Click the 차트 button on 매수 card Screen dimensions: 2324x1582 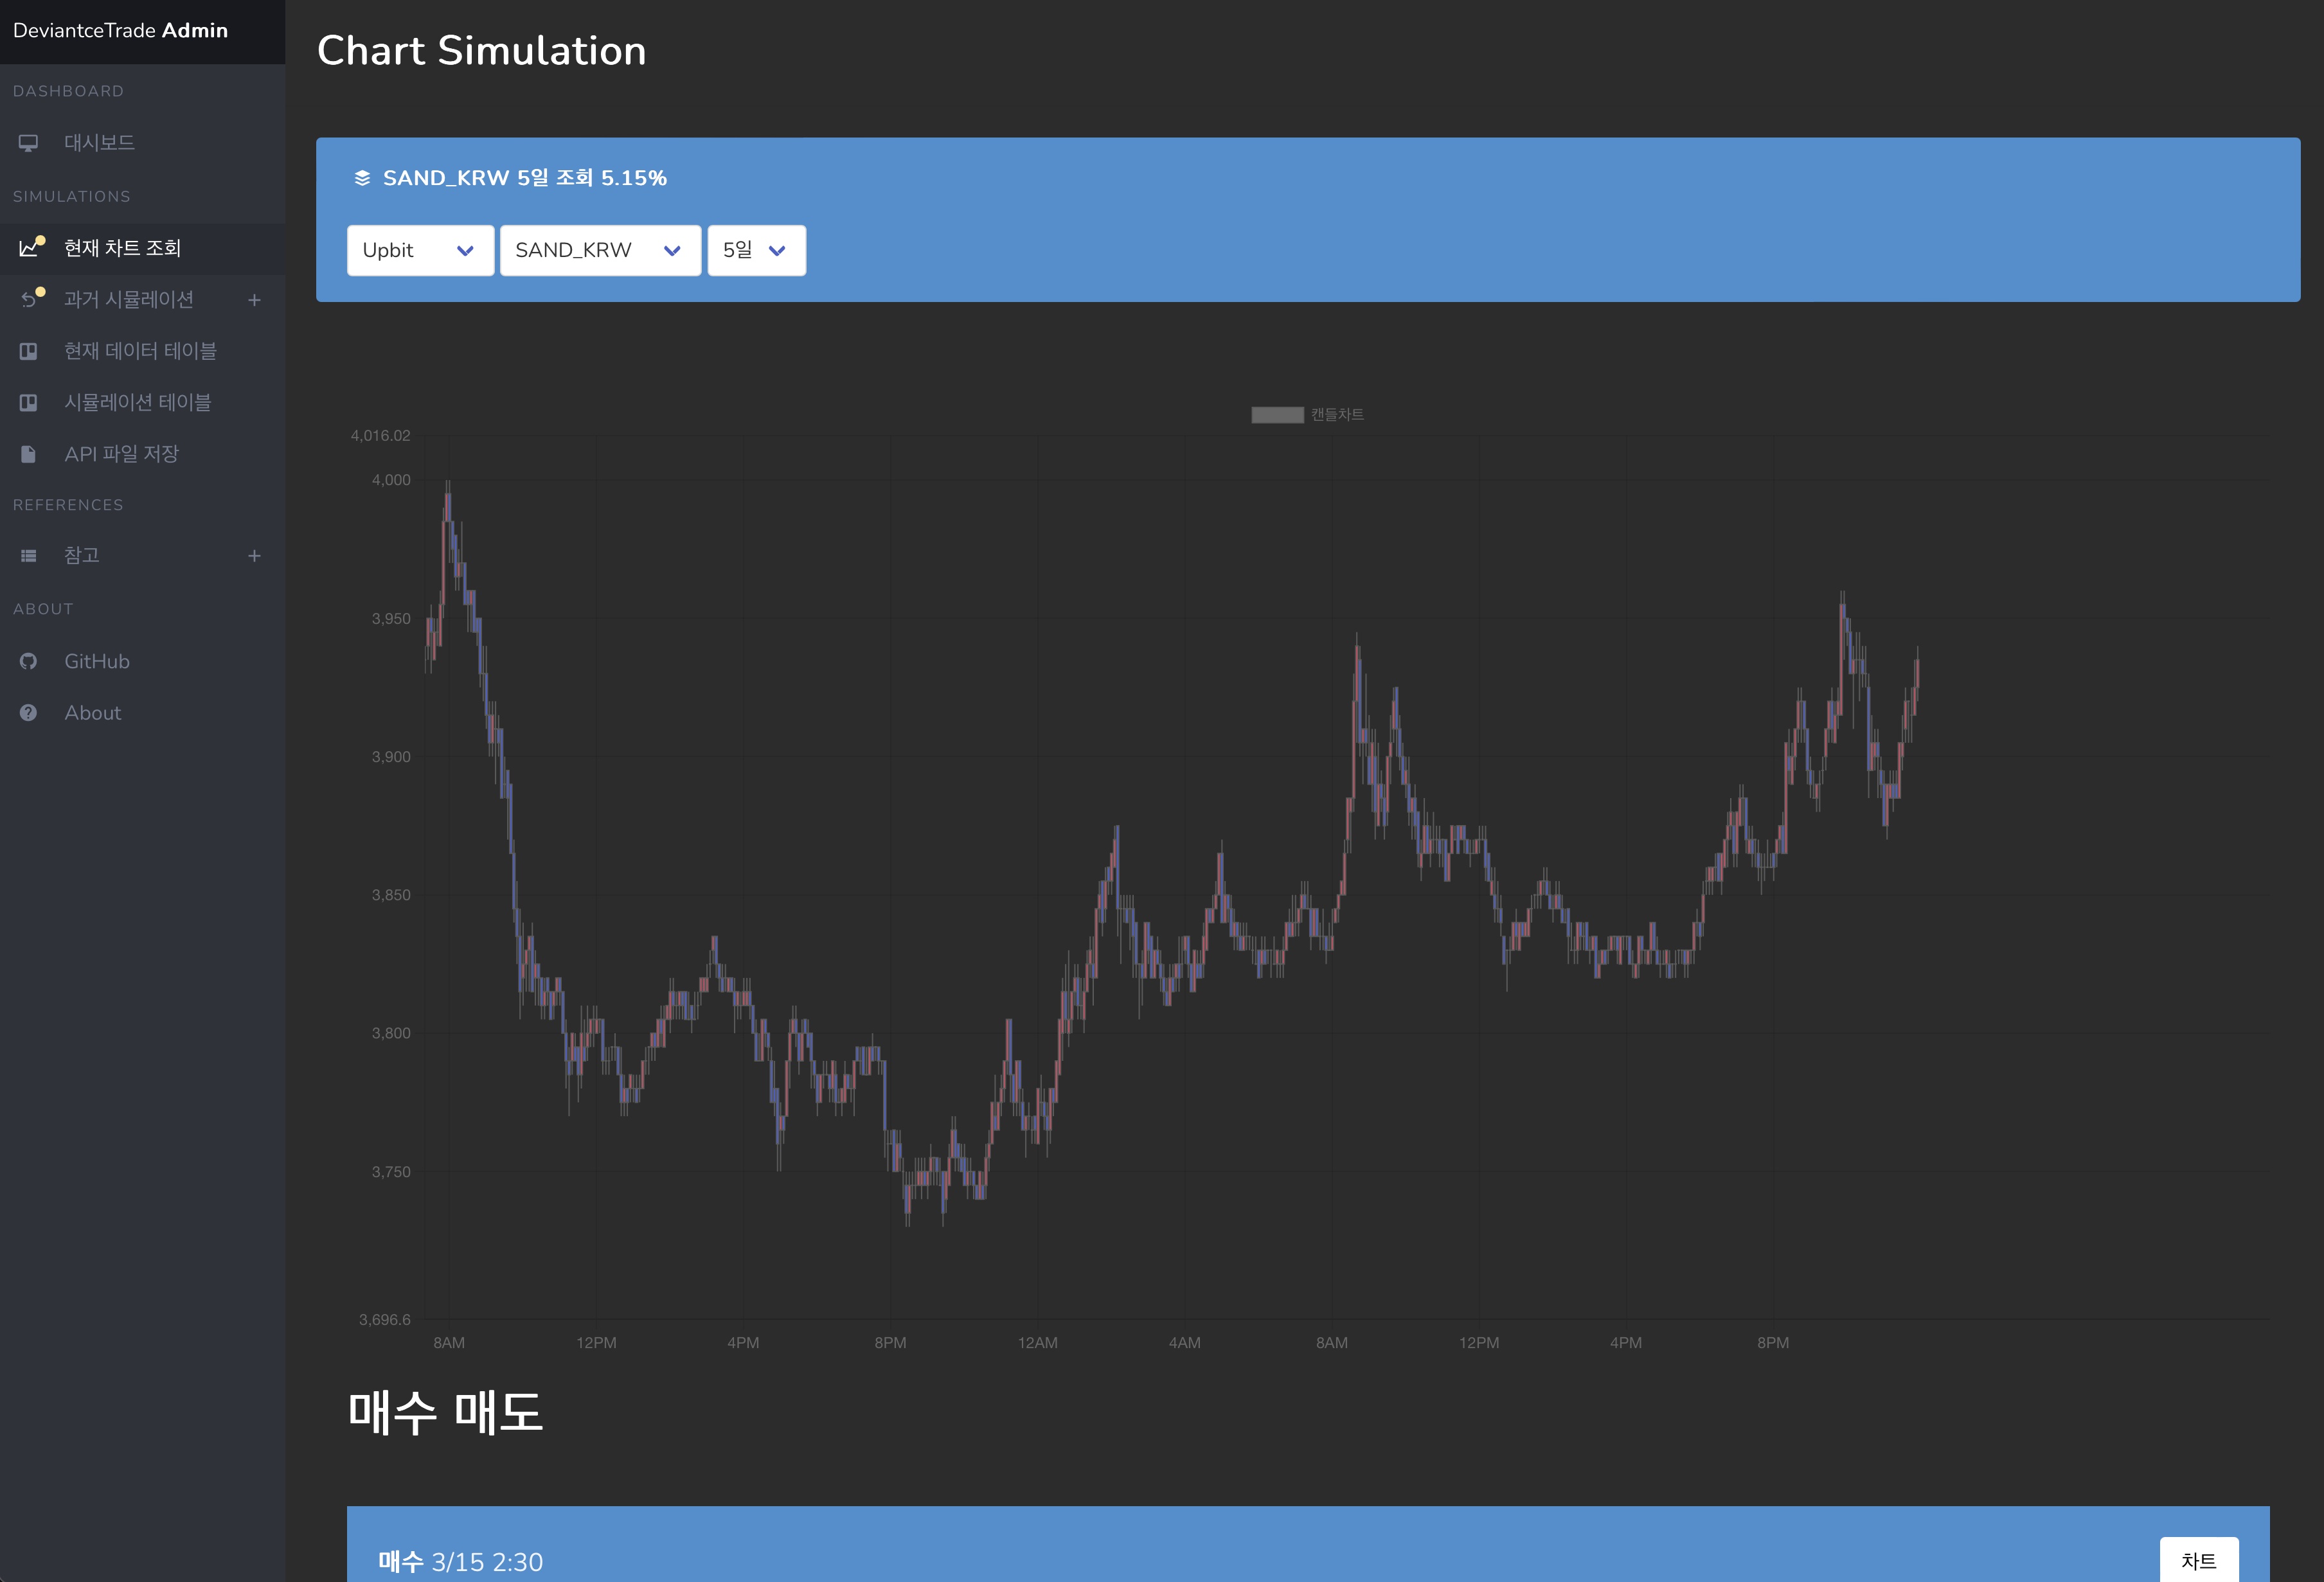coord(2198,1560)
